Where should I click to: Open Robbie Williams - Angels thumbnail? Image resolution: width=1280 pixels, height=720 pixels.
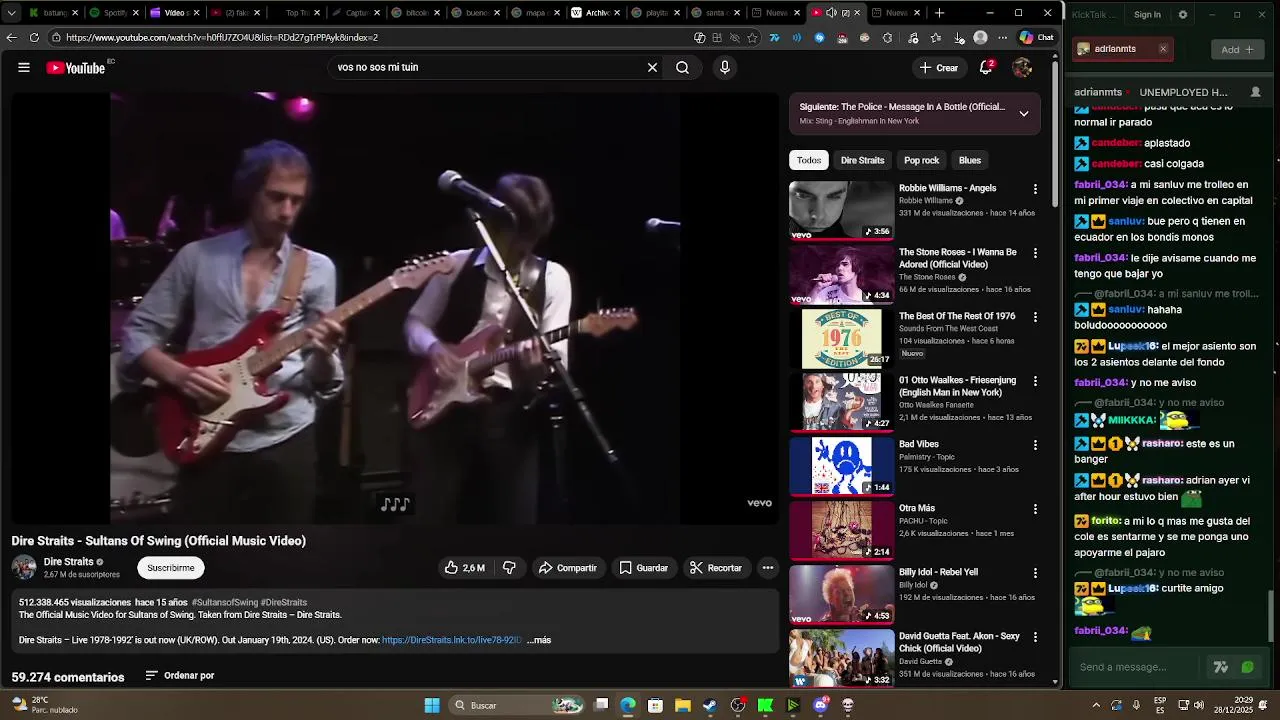tap(841, 210)
